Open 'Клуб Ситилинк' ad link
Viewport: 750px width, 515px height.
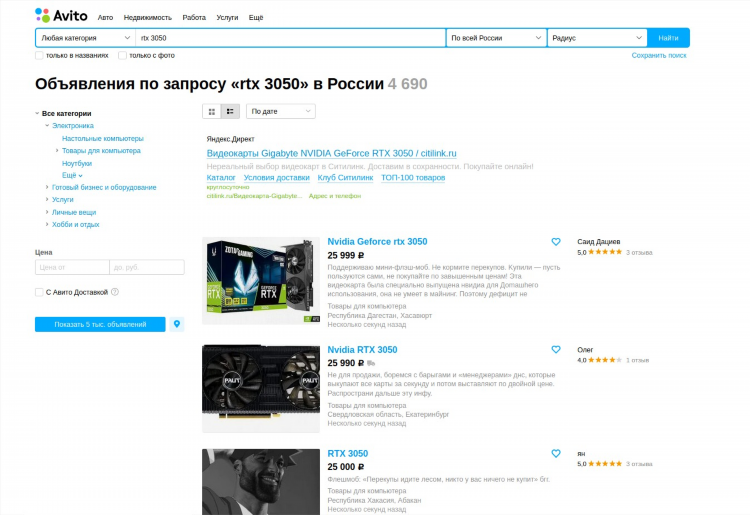pyautogui.click(x=345, y=177)
